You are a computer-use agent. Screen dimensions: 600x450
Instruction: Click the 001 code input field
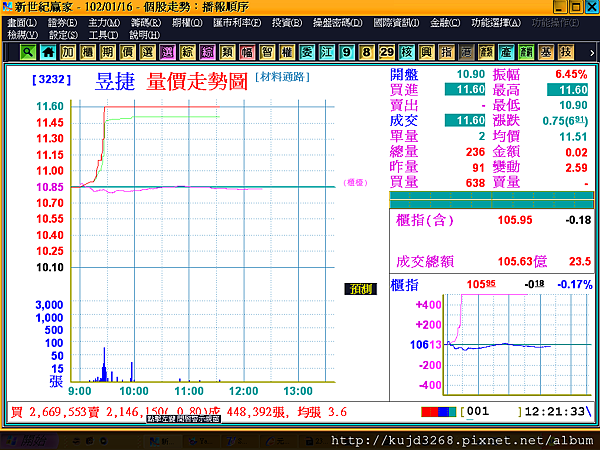coord(491,412)
